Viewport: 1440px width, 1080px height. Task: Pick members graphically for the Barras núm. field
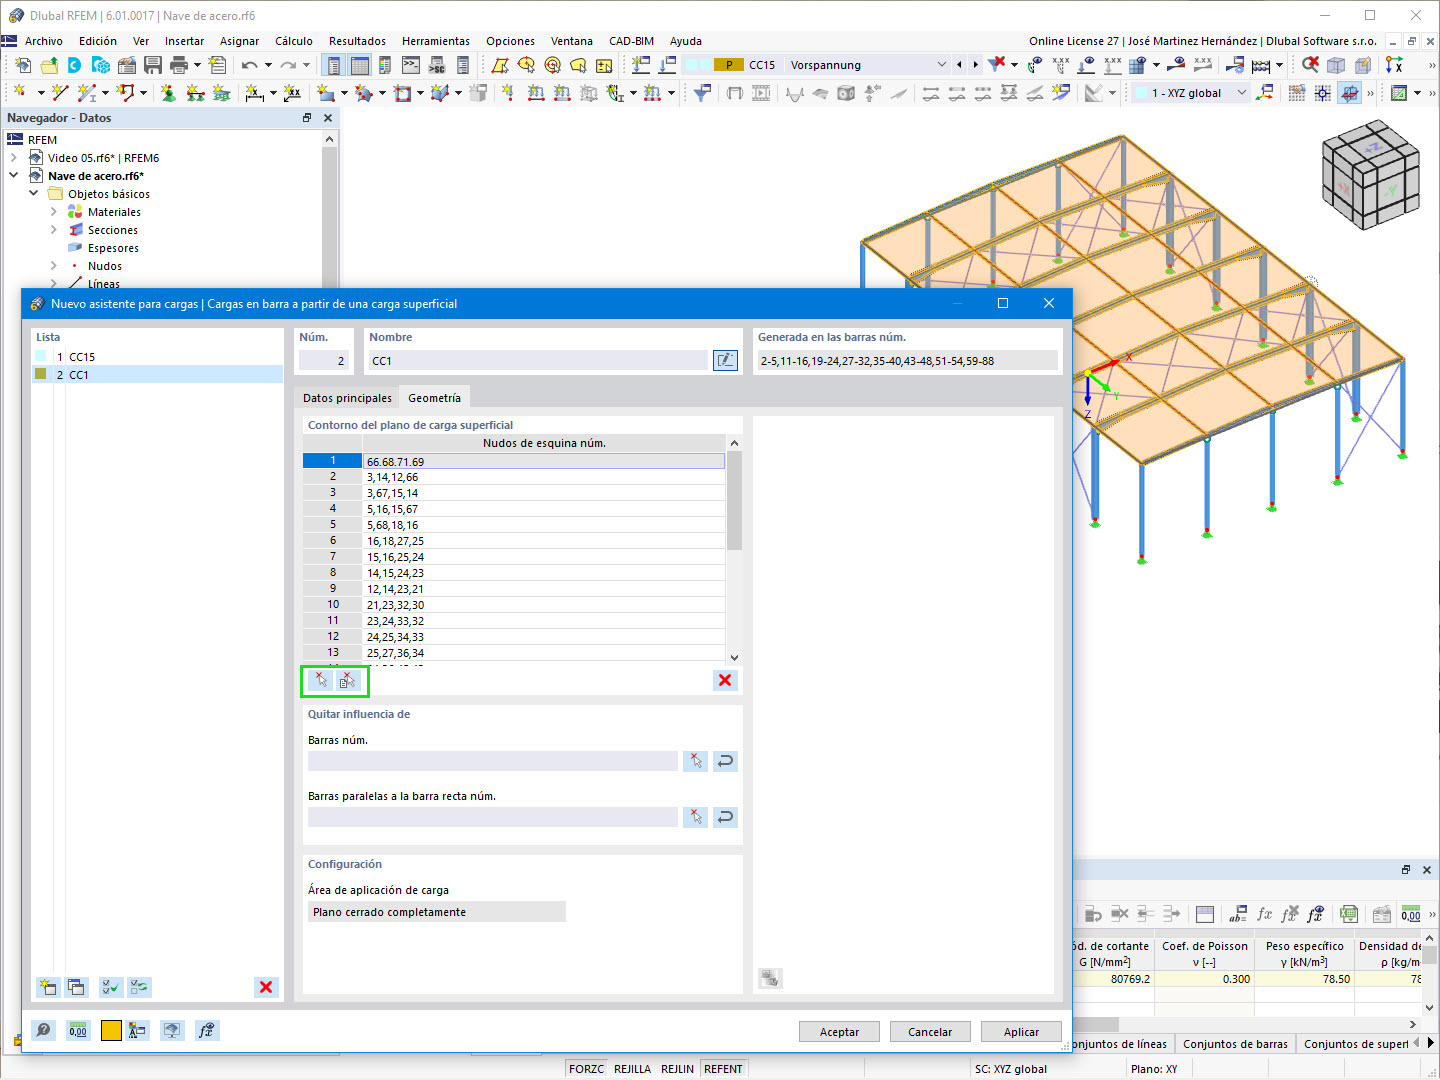[696, 761]
